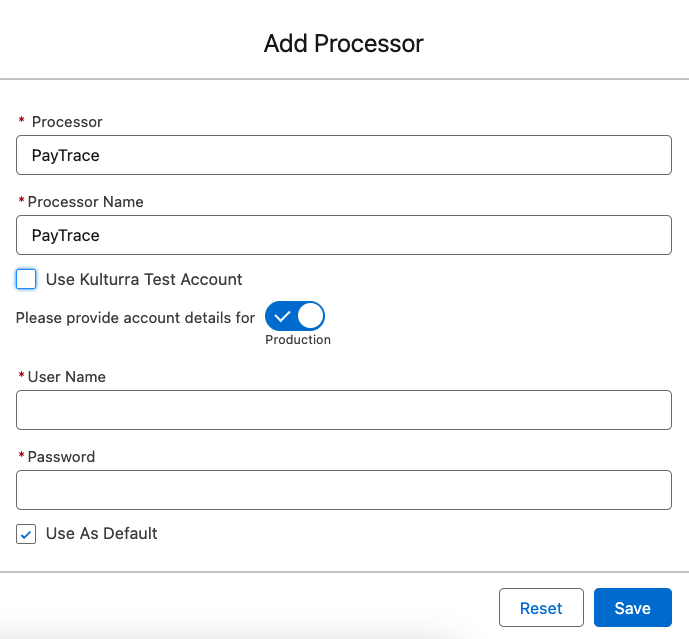Image resolution: width=689 pixels, height=639 pixels.
Task: Switch off the Production account toggle
Action: (x=295, y=316)
